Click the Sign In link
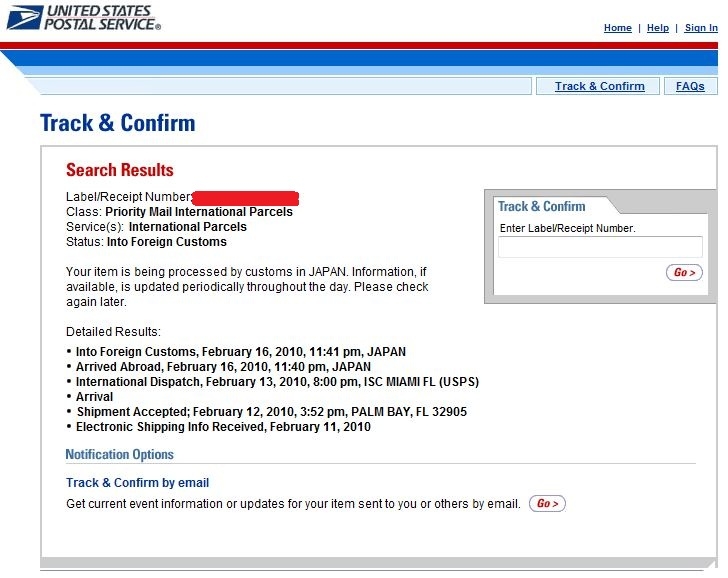Screen dimensions: 728x578 (x=701, y=28)
